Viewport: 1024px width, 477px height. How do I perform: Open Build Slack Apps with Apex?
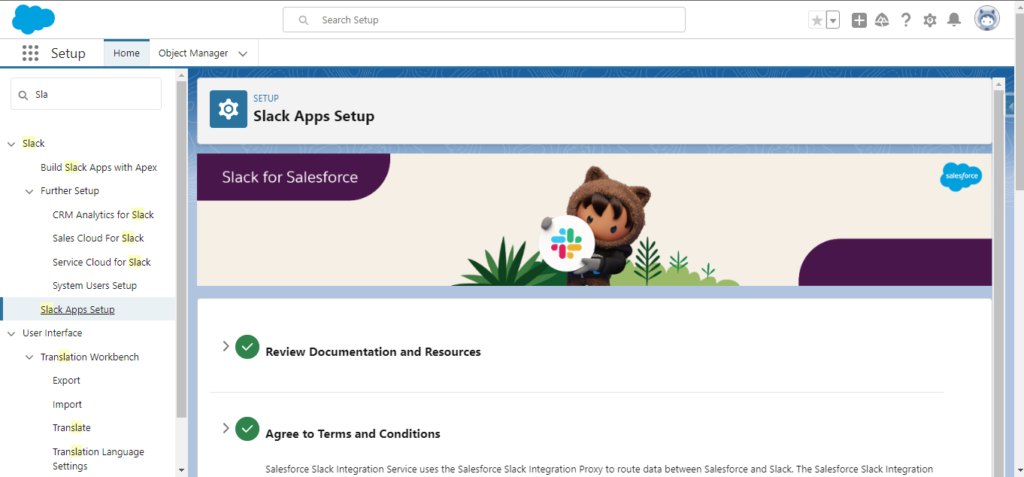click(99, 167)
